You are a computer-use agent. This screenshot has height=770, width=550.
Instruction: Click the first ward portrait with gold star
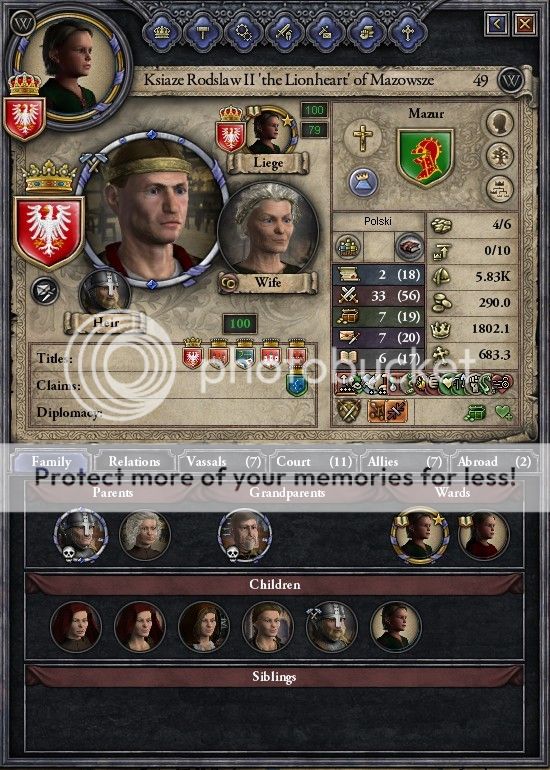click(x=419, y=536)
